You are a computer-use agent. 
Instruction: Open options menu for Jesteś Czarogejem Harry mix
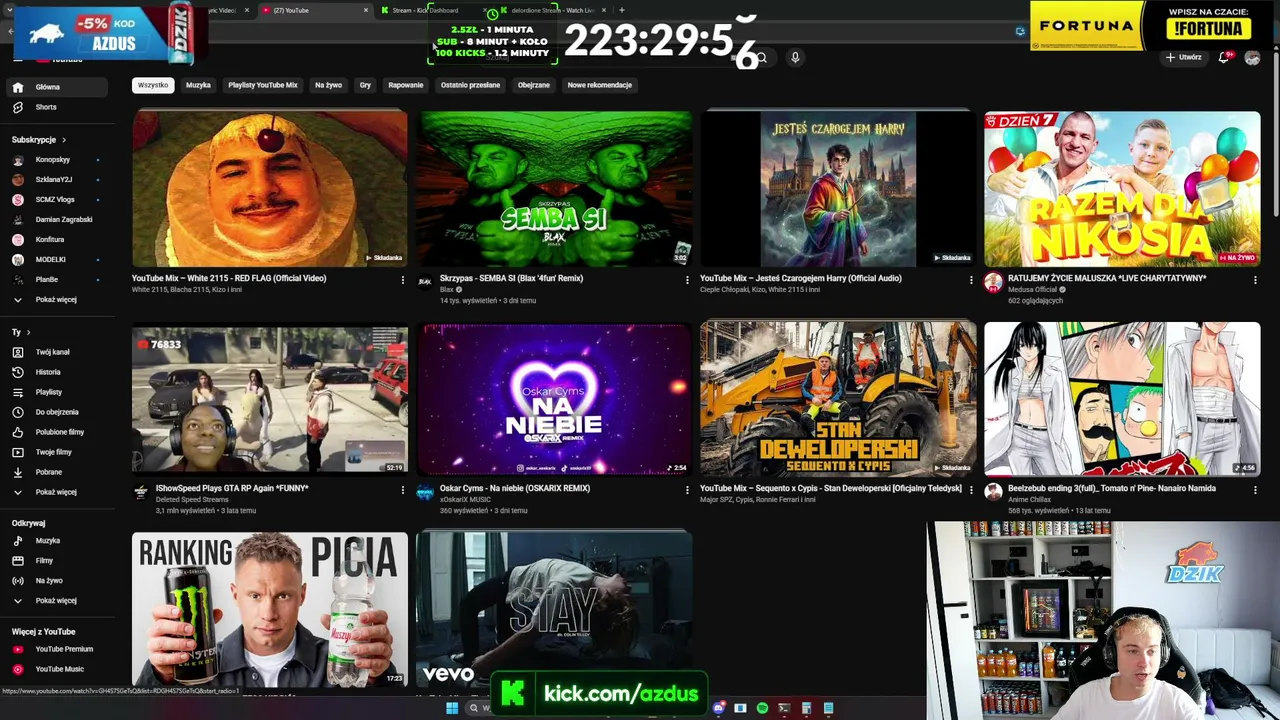971,280
